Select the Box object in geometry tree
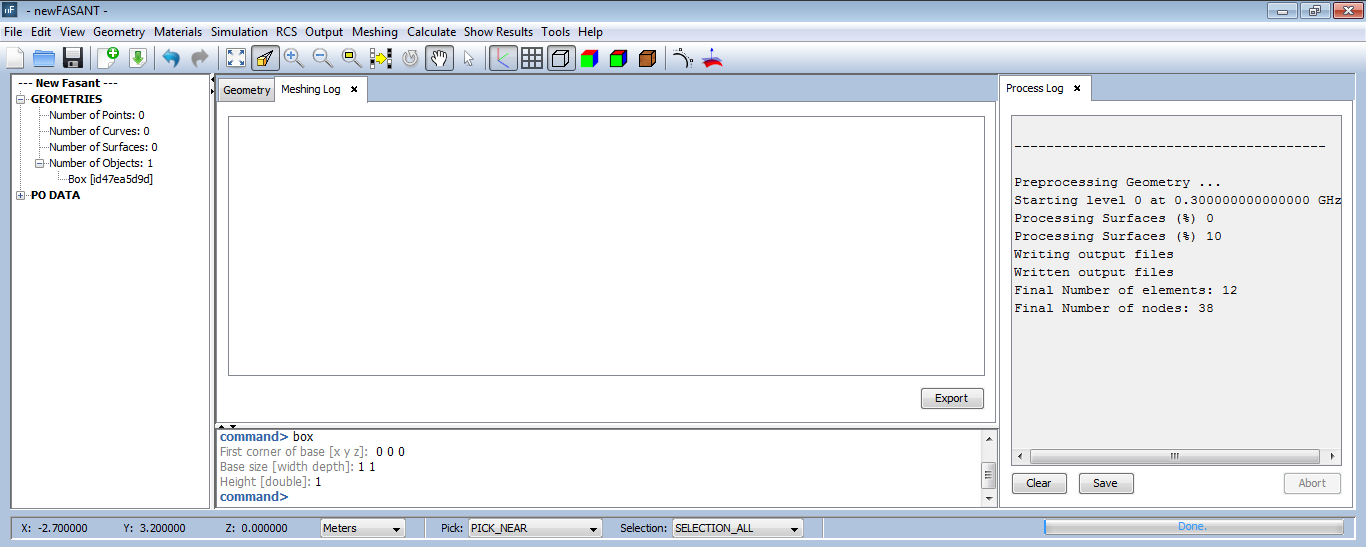The width and height of the screenshot is (1366, 547). [x=110, y=179]
